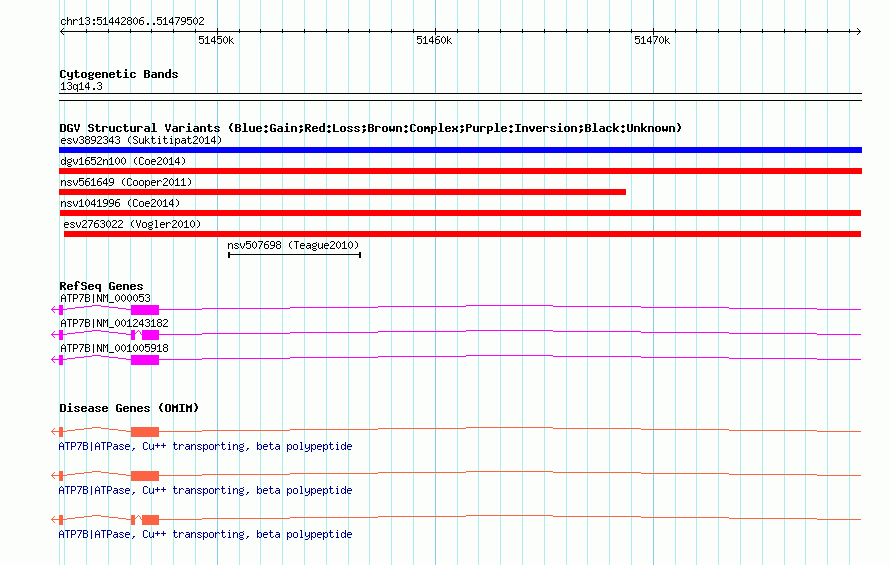
Task: Select the ATP7B|NM_000053 transcript label
Action: point(105,298)
